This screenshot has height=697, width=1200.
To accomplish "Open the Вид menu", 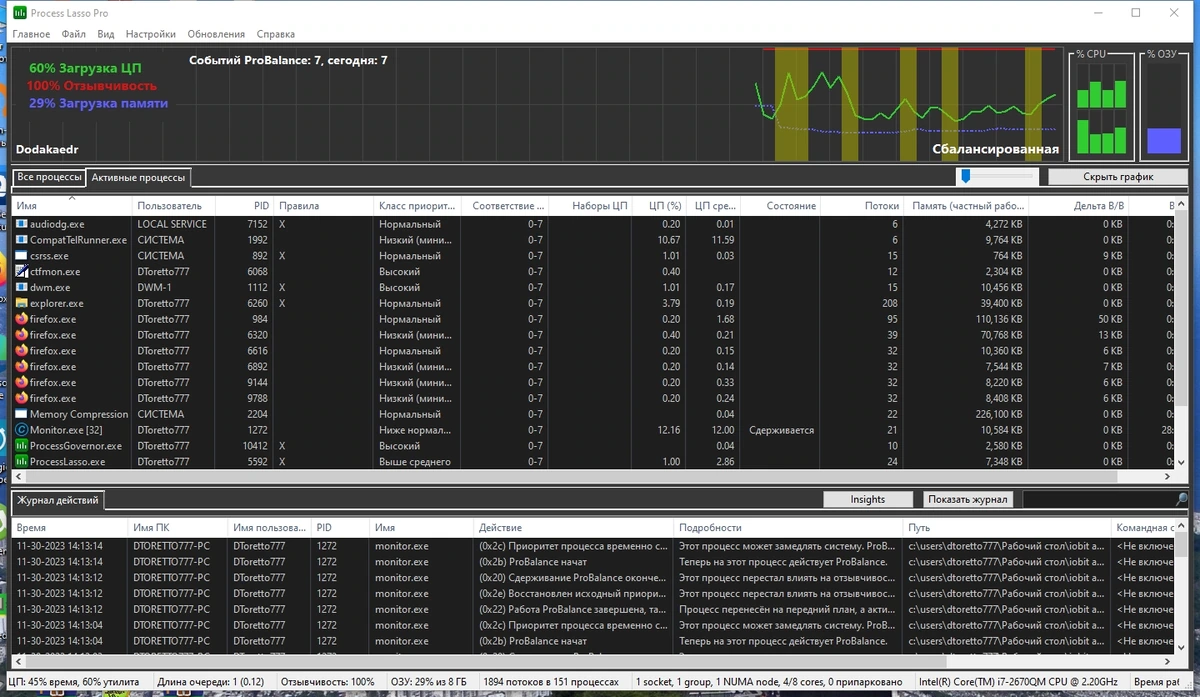I will coord(106,34).
